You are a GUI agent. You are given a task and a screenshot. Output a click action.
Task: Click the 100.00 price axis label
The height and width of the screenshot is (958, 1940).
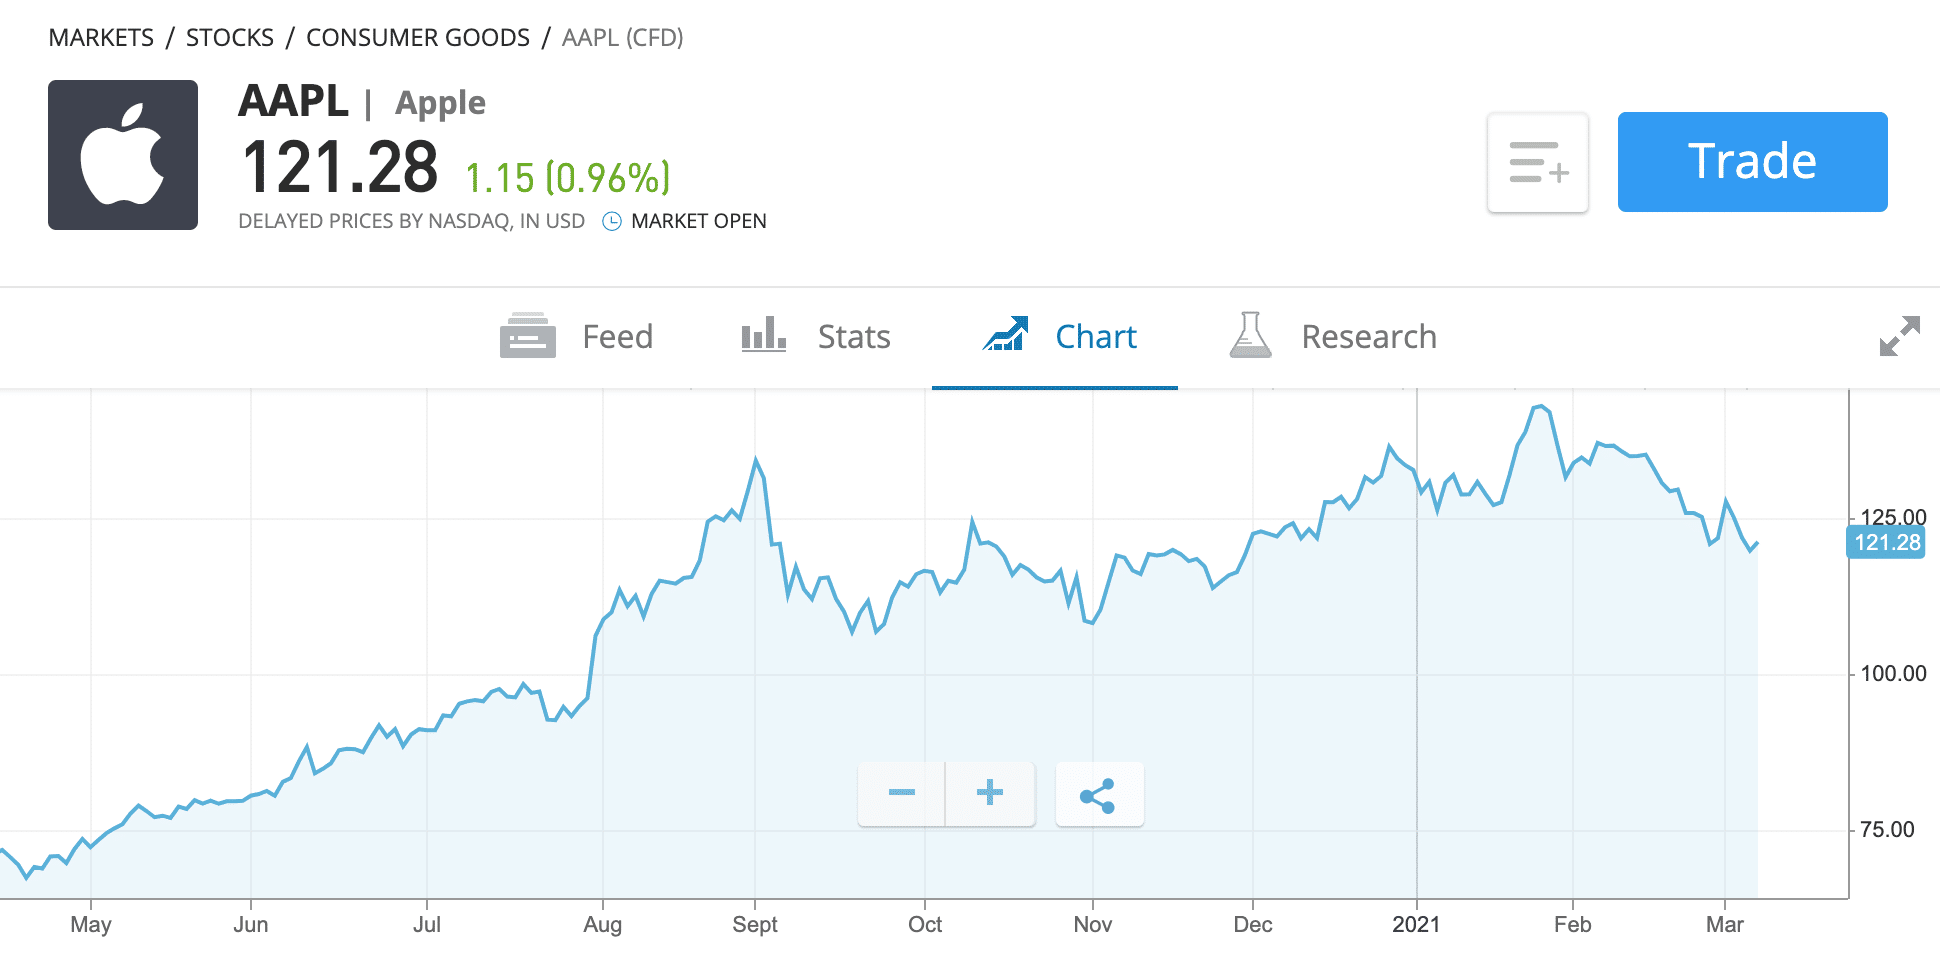click(1893, 673)
